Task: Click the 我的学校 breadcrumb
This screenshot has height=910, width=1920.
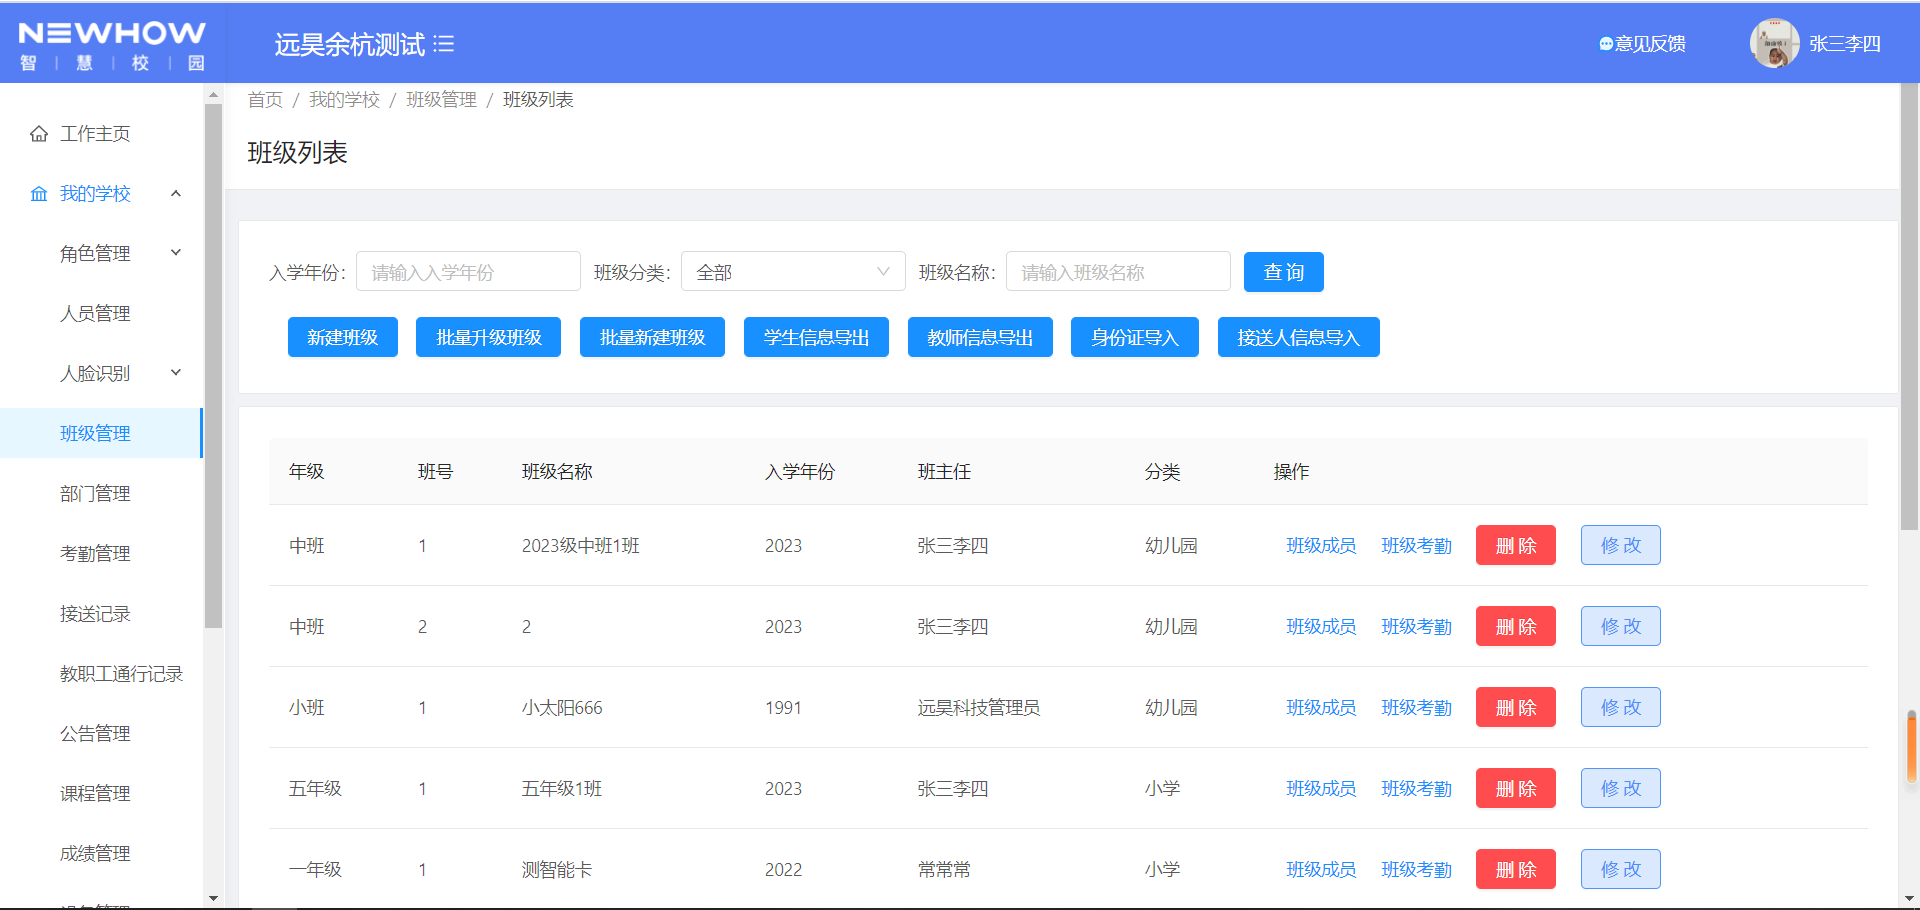Action: point(344,100)
